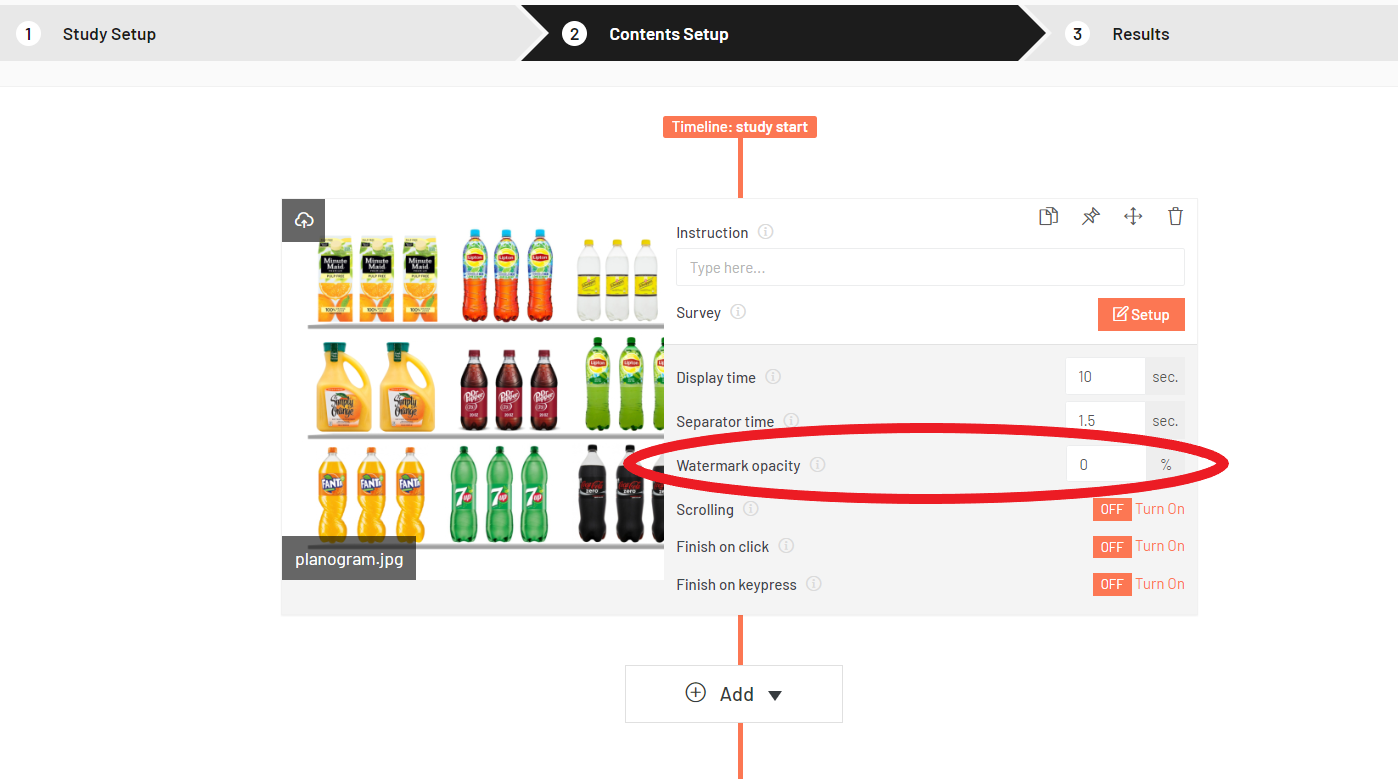Click the upload cloud icon on the image

tap(304, 220)
